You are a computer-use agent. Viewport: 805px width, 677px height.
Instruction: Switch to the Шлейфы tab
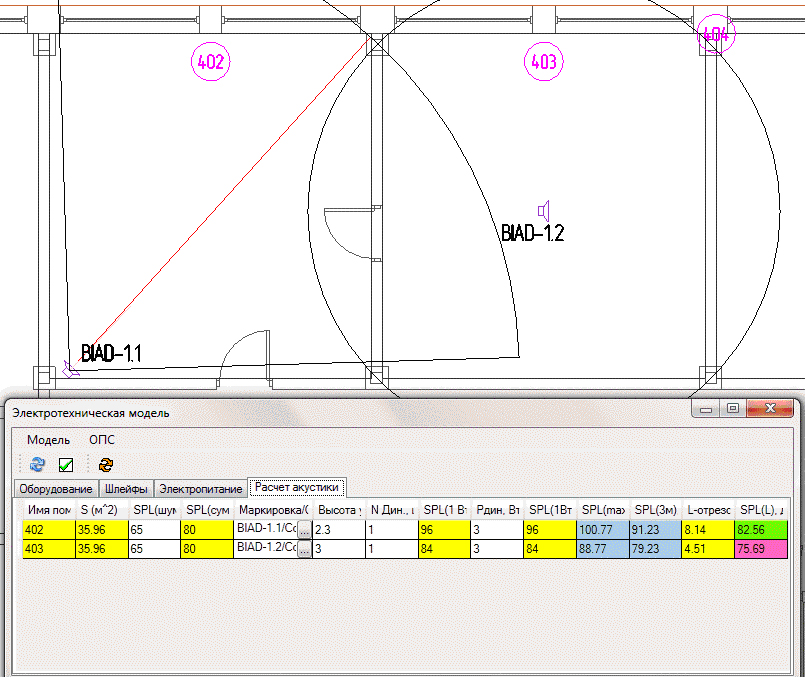click(x=126, y=489)
